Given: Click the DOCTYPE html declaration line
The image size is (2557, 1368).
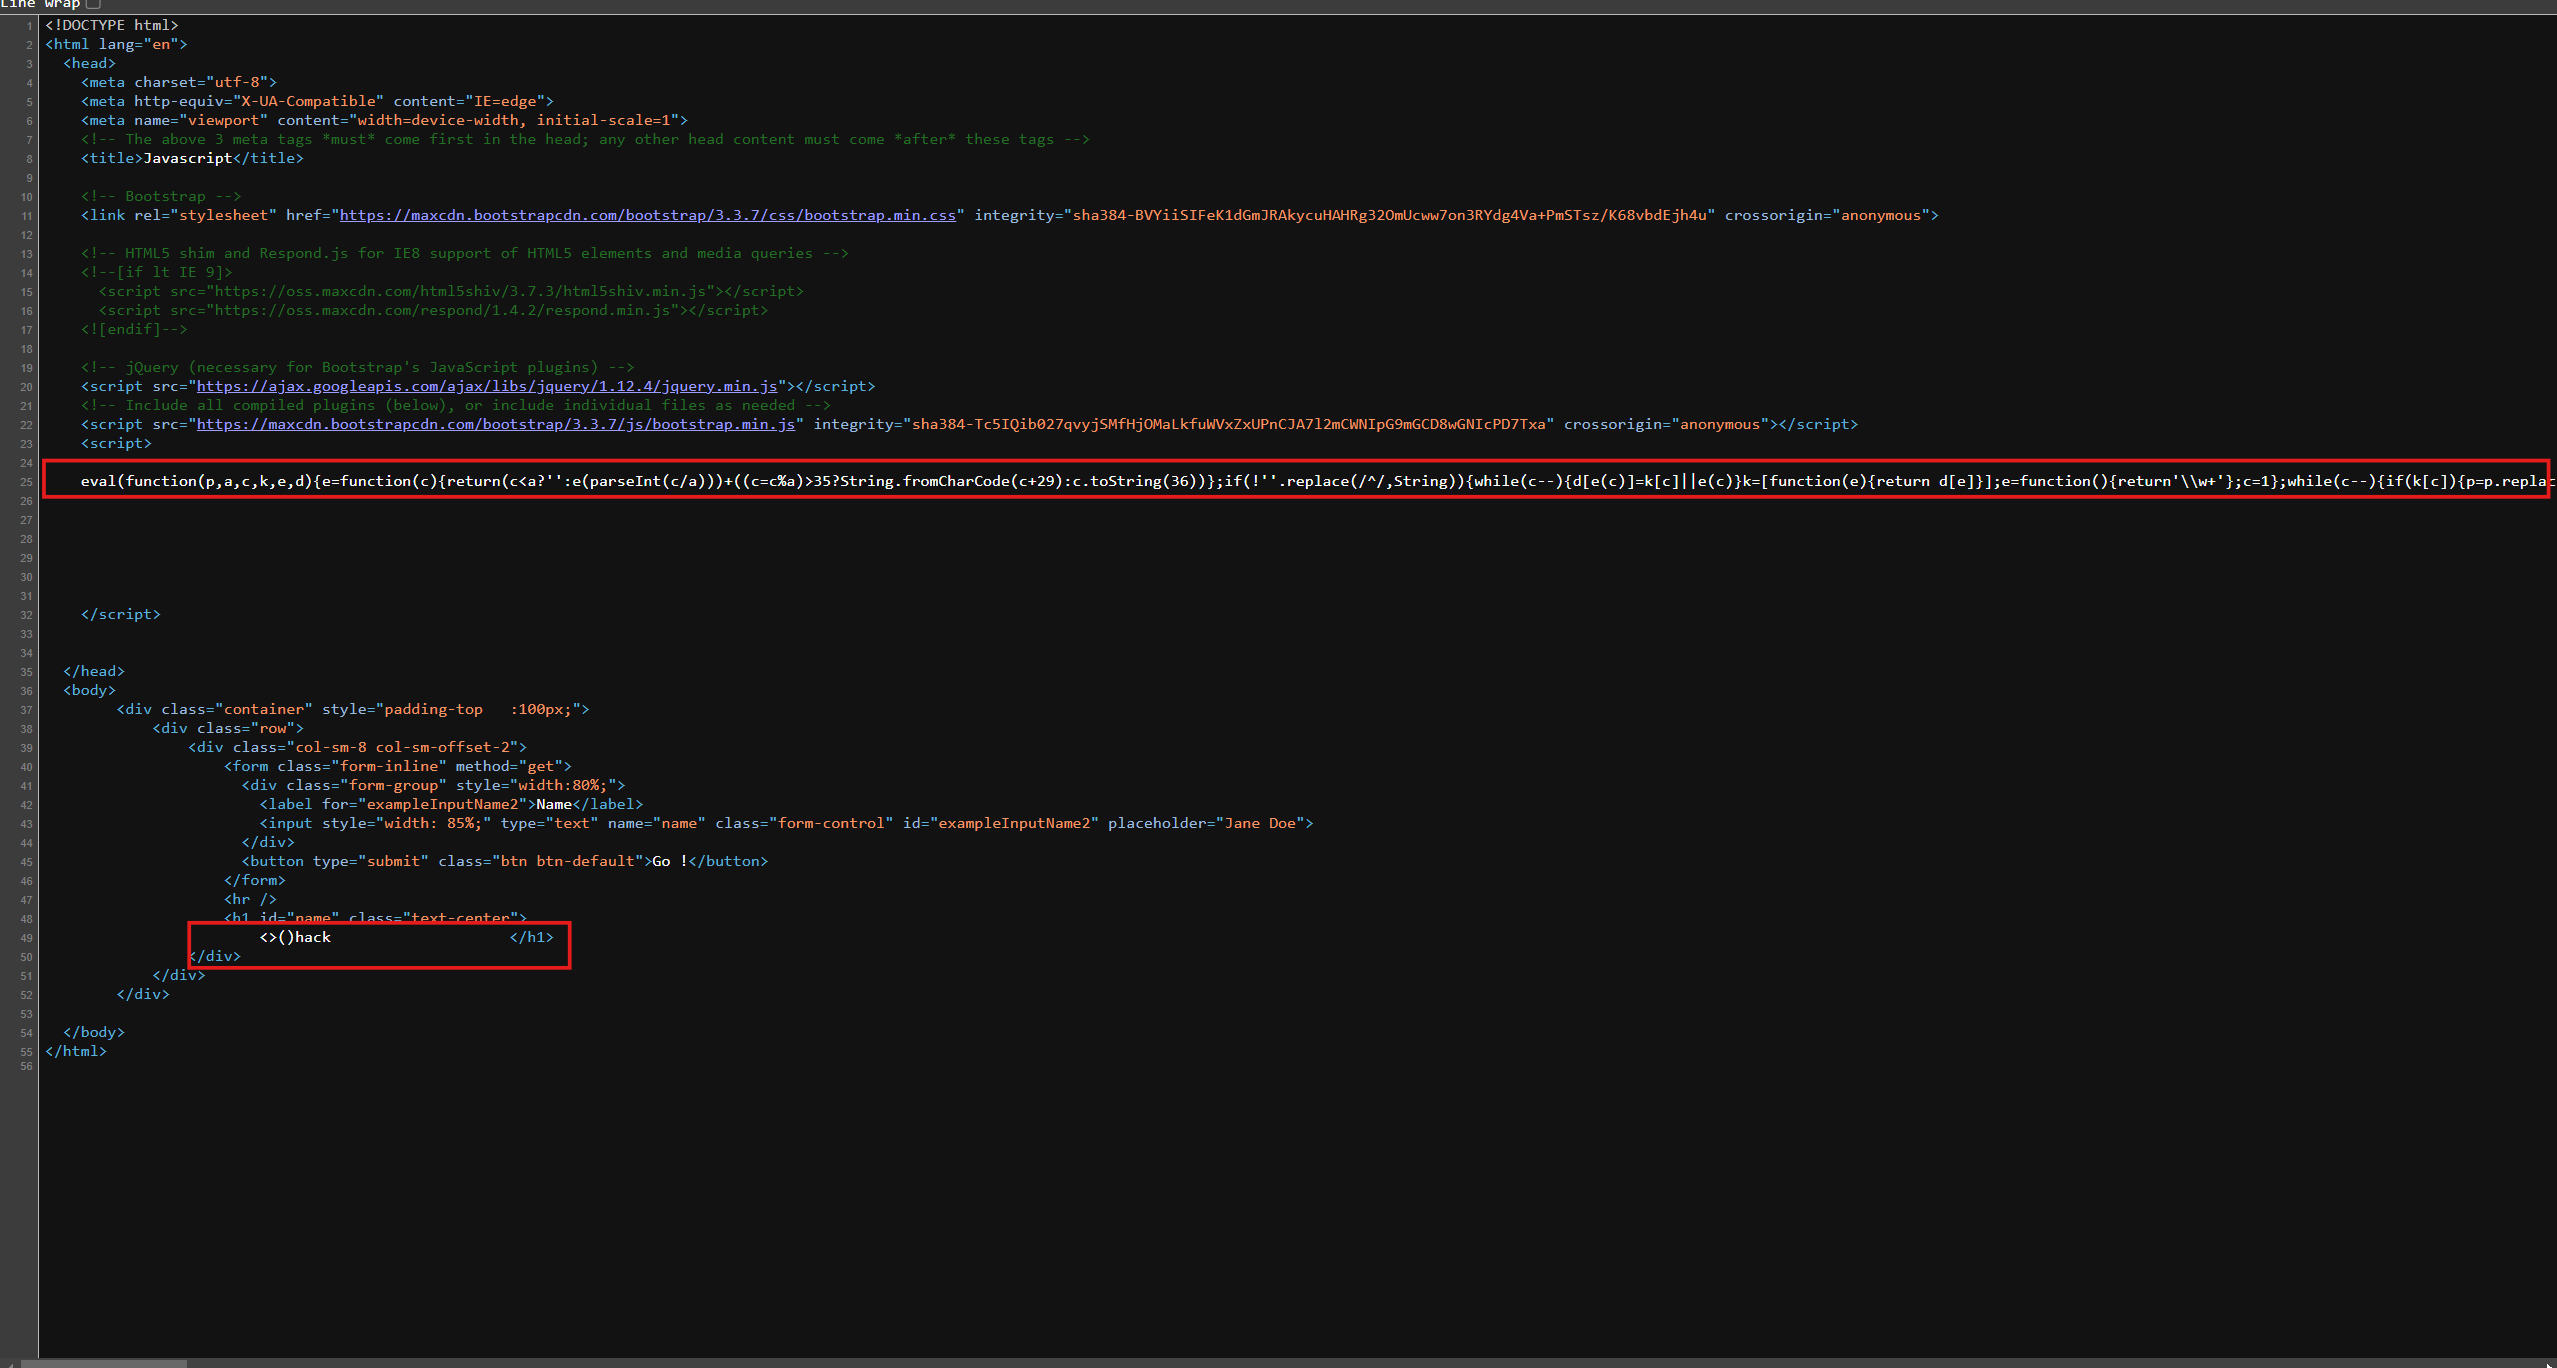Looking at the screenshot, I should coord(111,25).
